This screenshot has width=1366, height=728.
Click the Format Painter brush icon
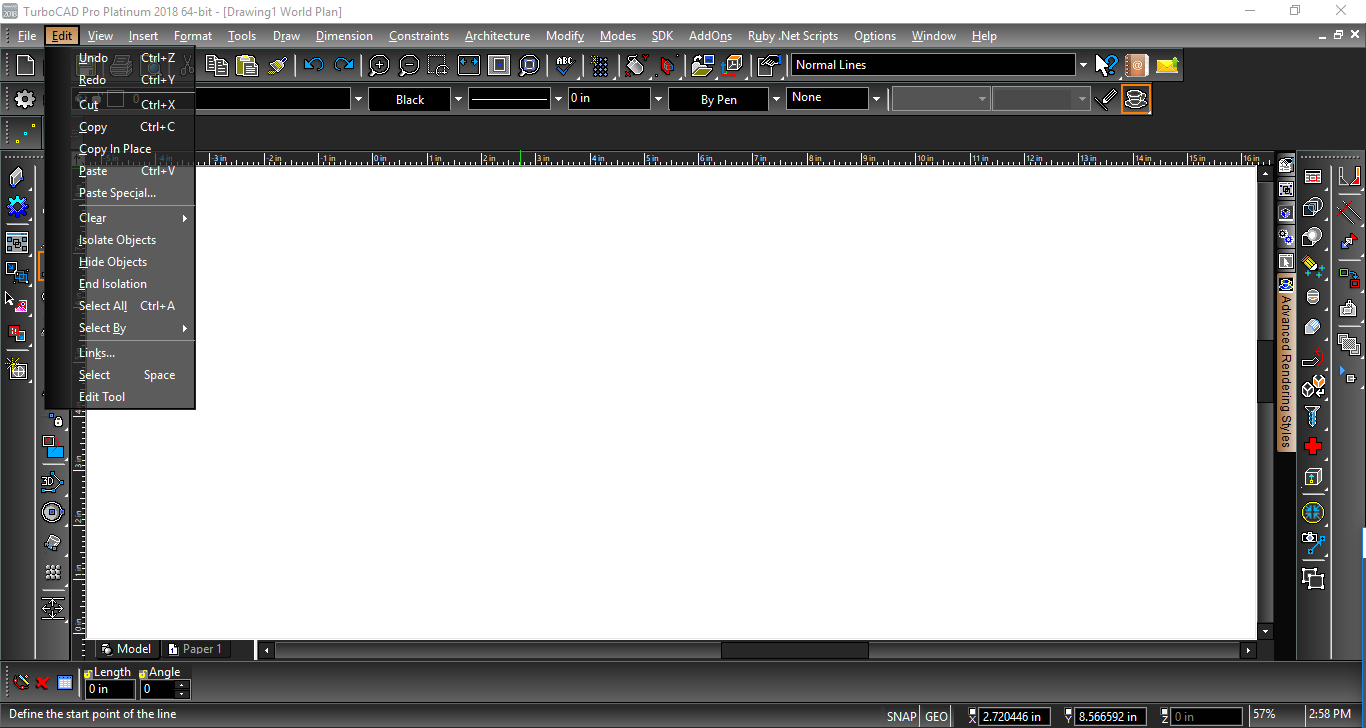pyautogui.click(x=278, y=65)
